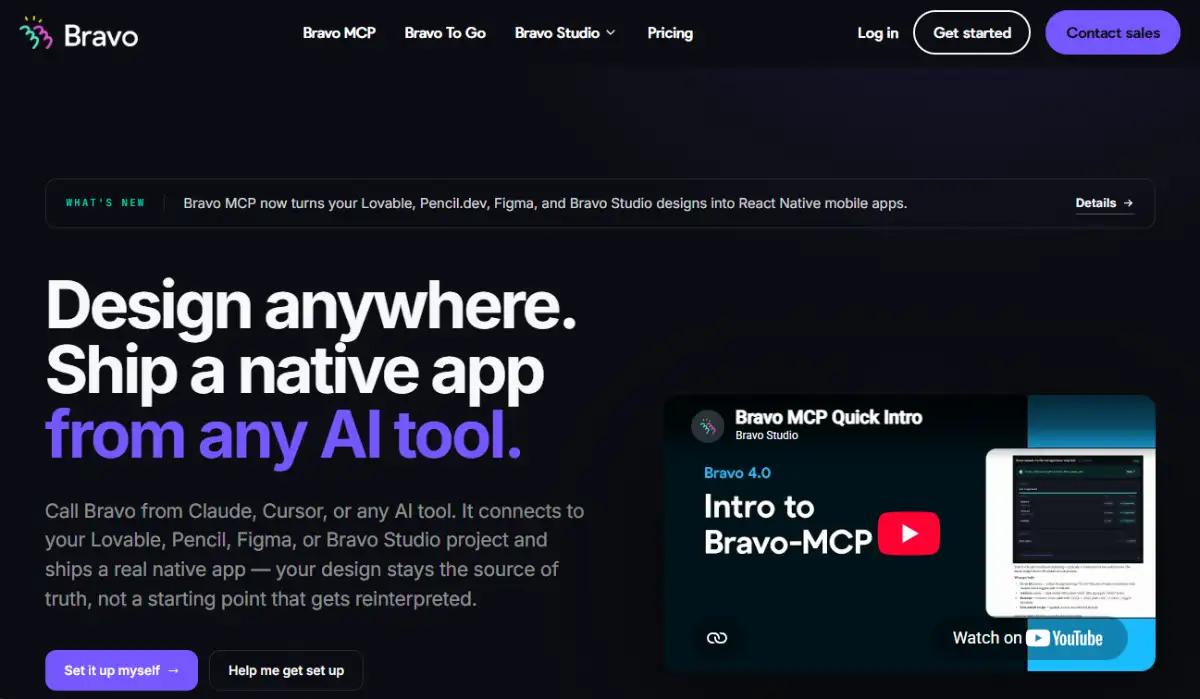Click the Contact sales button

click(1113, 33)
